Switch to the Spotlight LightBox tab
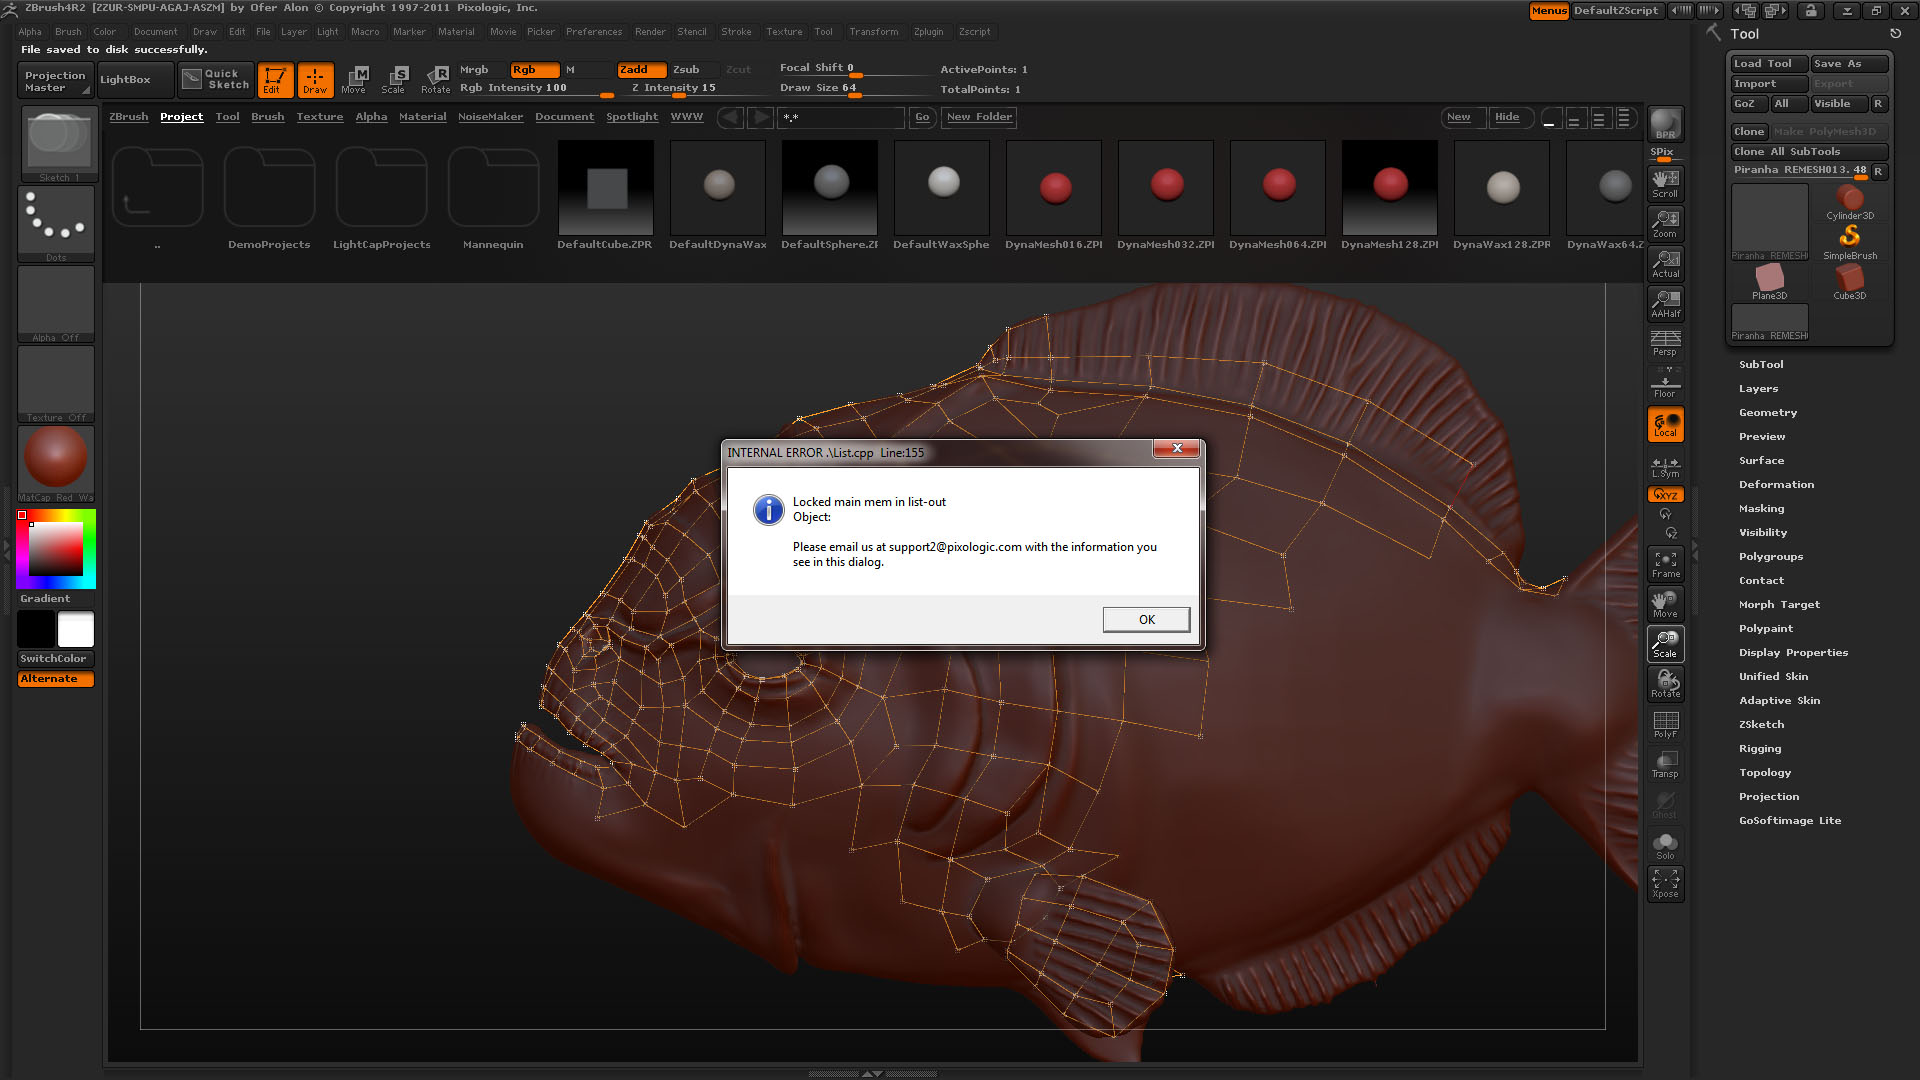This screenshot has height=1080, width=1920. click(631, 117)
